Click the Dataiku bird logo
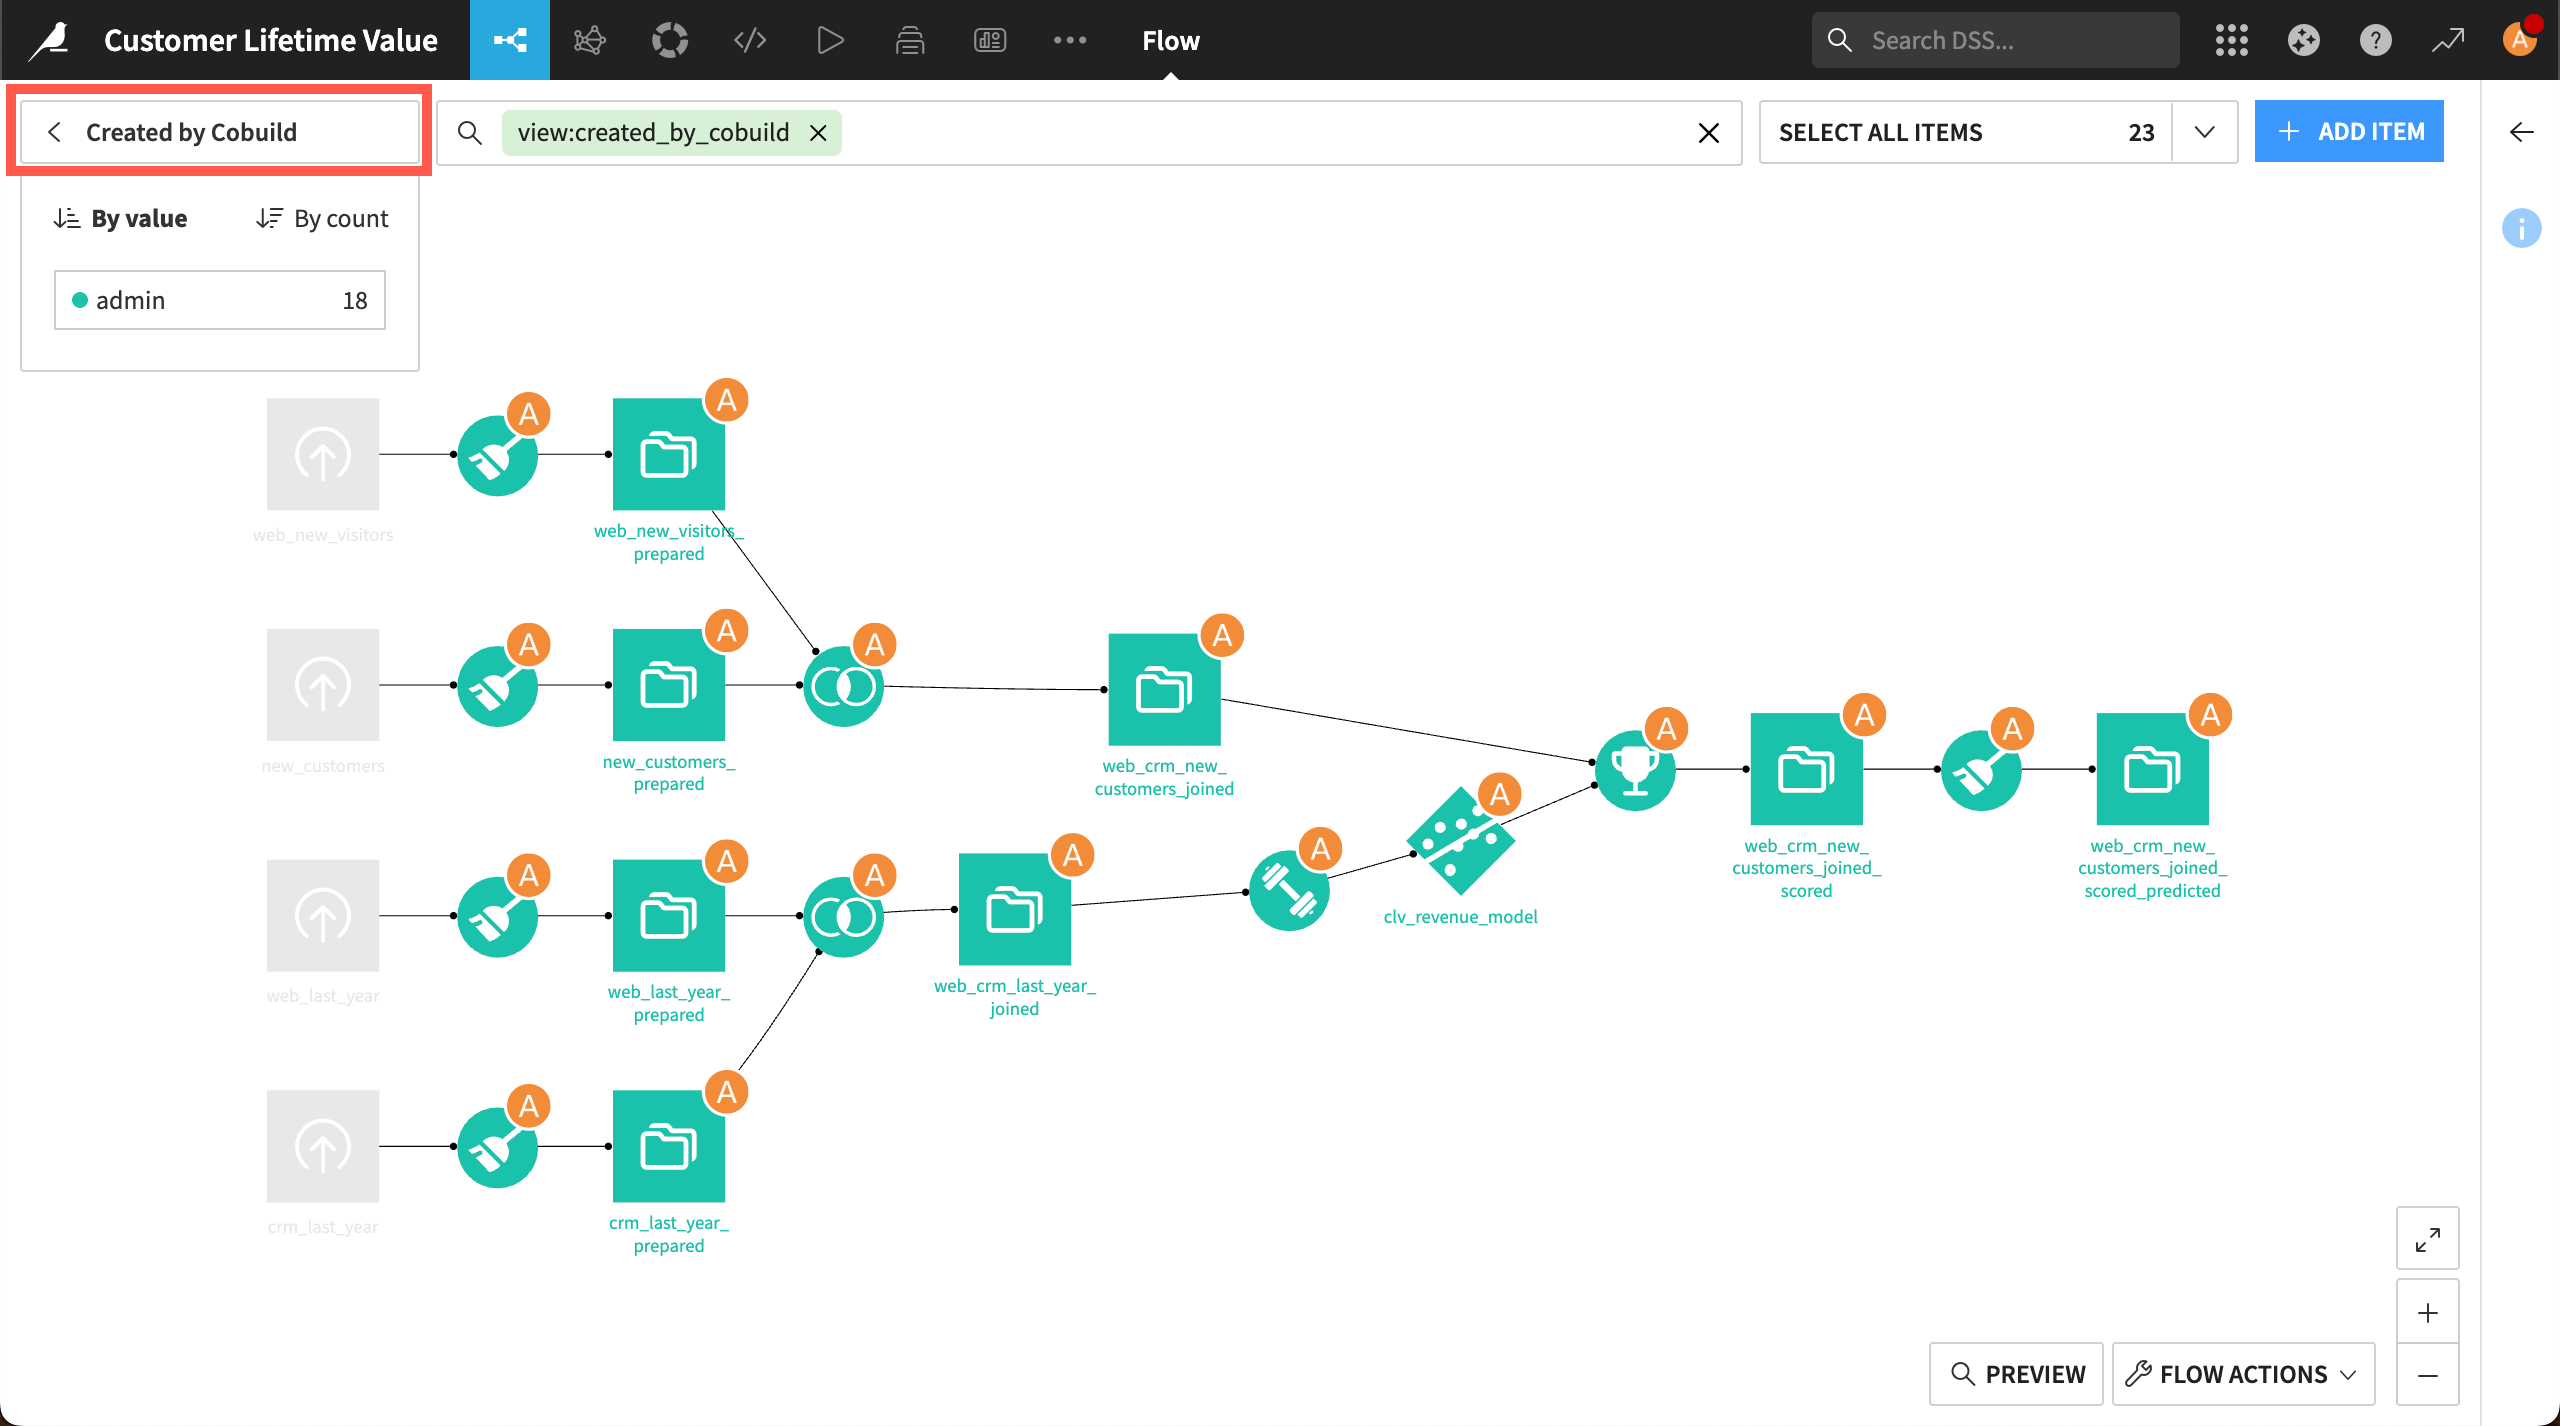 (50, 40)
